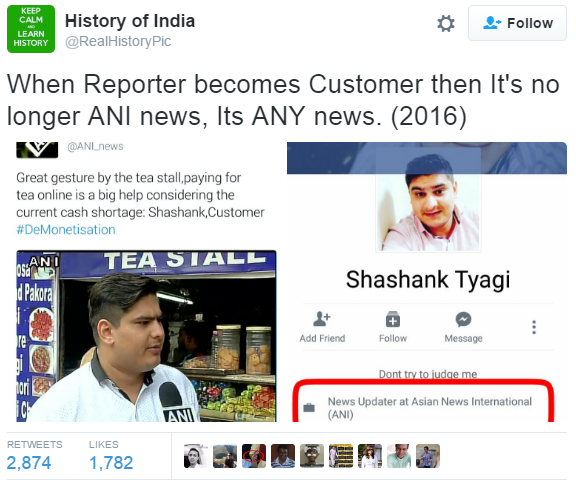Viewport: 576px width, 484px height.
Task: Open Shashank Tyagi's profile photo
Action: tap(428, 200)
